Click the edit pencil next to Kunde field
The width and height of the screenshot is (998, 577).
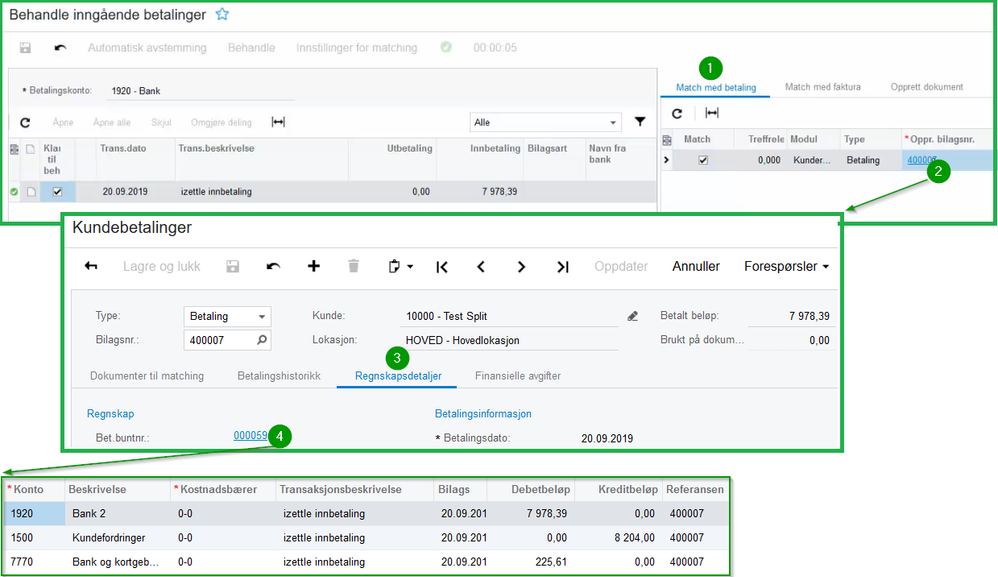click(x=632, y=316)
